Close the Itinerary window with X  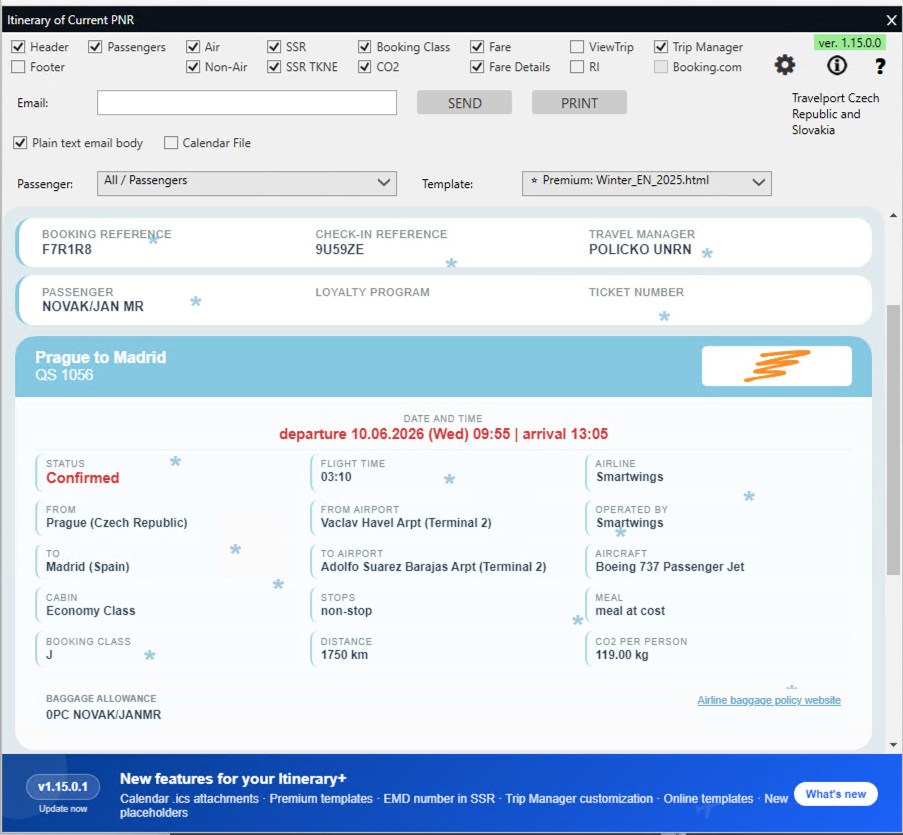point(891,19)
